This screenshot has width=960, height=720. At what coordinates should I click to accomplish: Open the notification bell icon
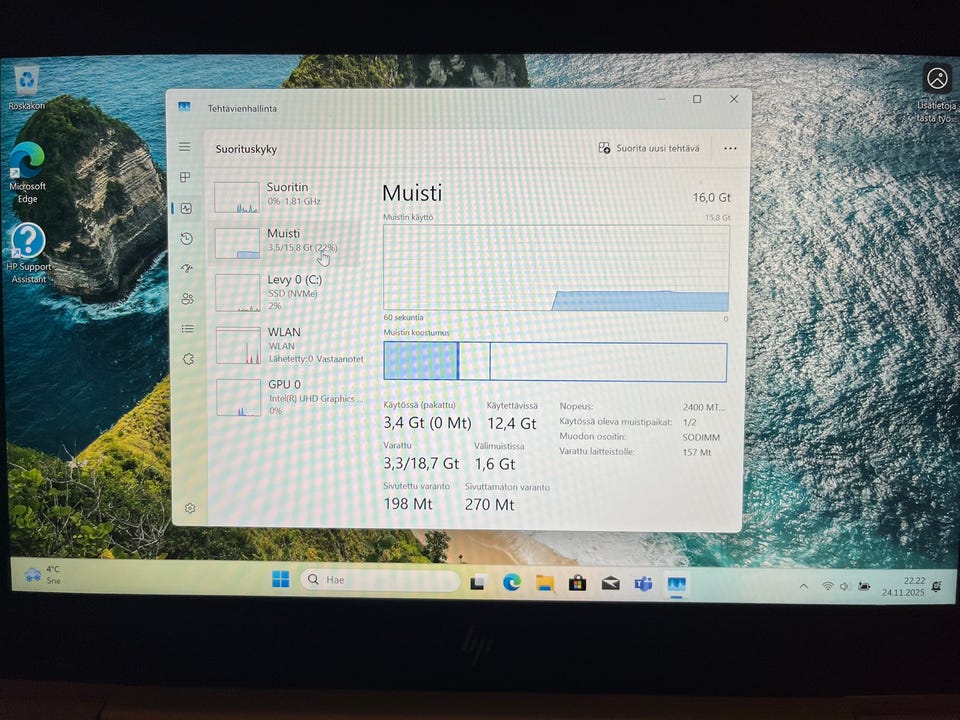[937, 587]
